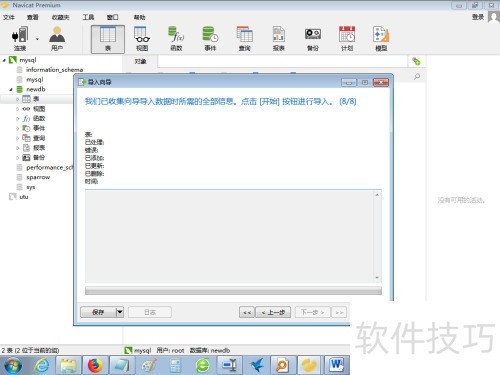Screen dimensions: 500x375
Task: Expand the backups node under newdb
Action: pyautogui.click(x=18, y=158)
